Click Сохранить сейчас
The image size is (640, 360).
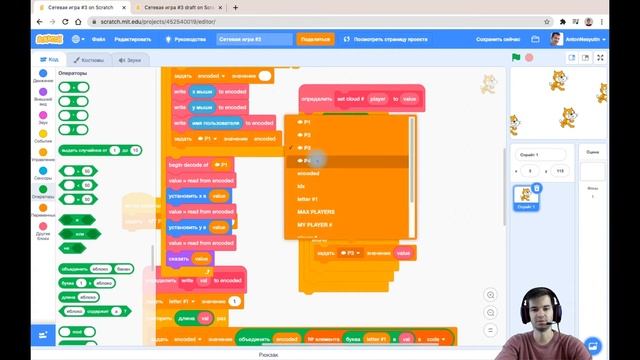498,39
